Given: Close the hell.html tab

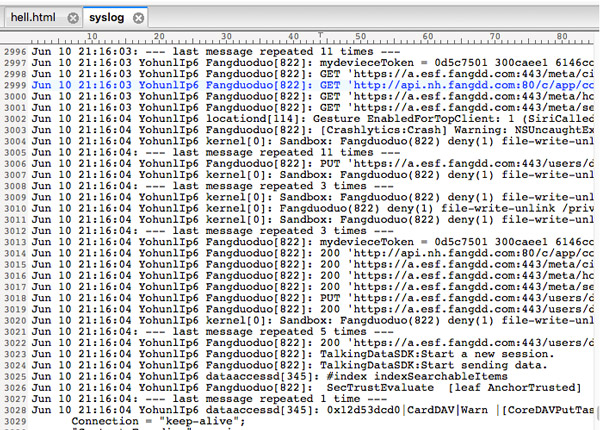Looking at the screenshot, I should click(73, 18).
